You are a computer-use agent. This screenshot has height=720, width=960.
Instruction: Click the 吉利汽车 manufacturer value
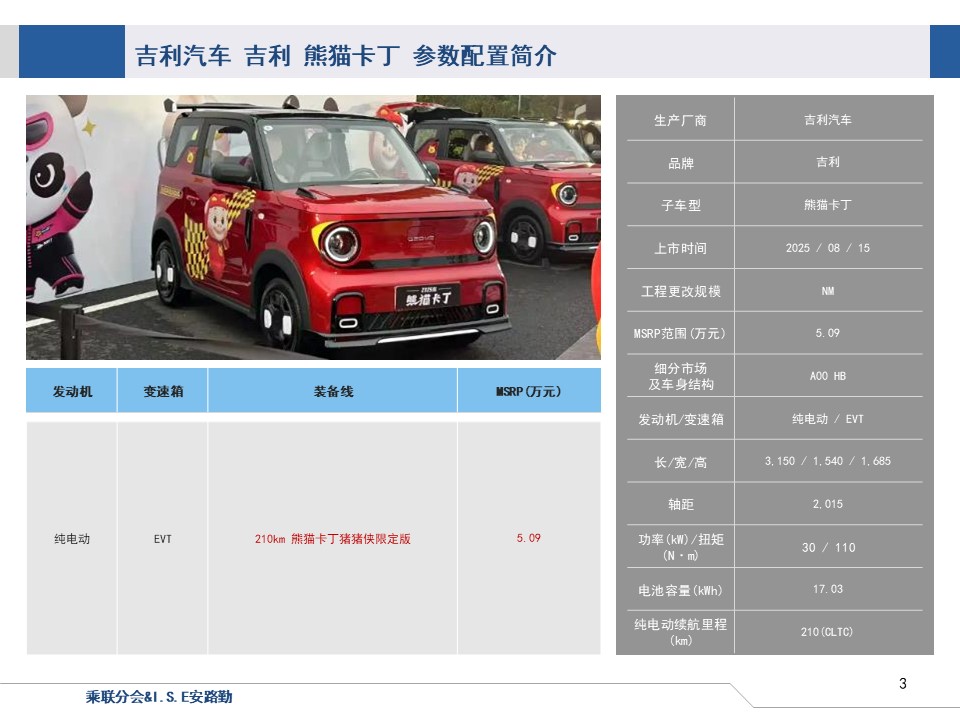click(x=828, y=120)
